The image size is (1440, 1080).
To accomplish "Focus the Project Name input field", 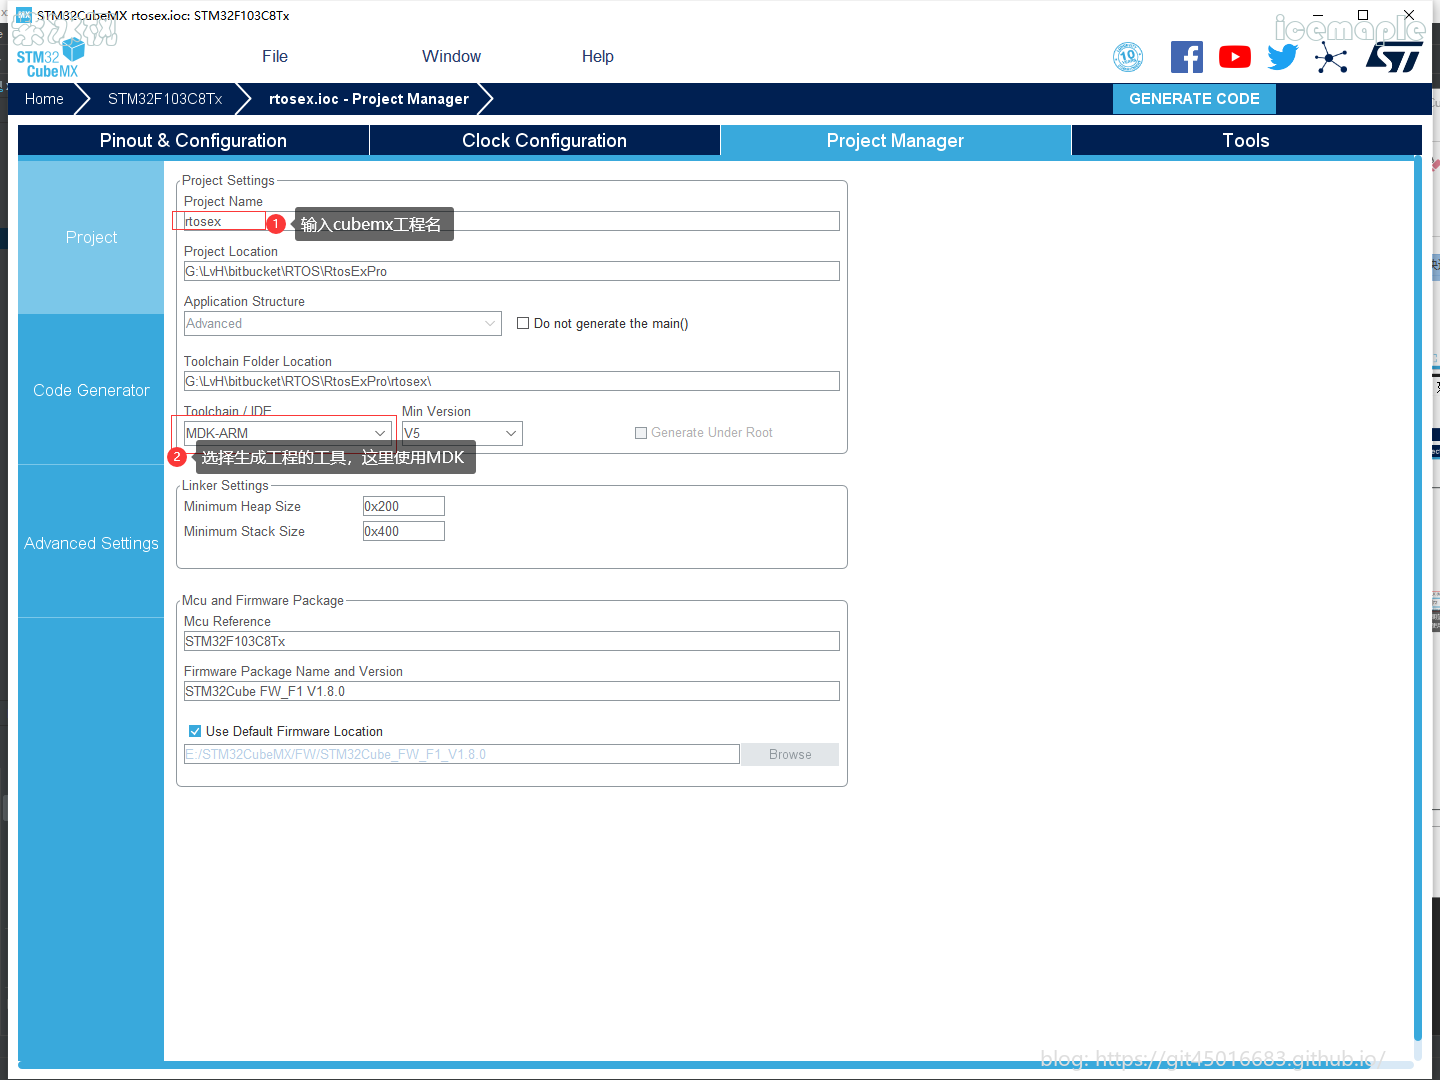I will (x=512, y=221).
